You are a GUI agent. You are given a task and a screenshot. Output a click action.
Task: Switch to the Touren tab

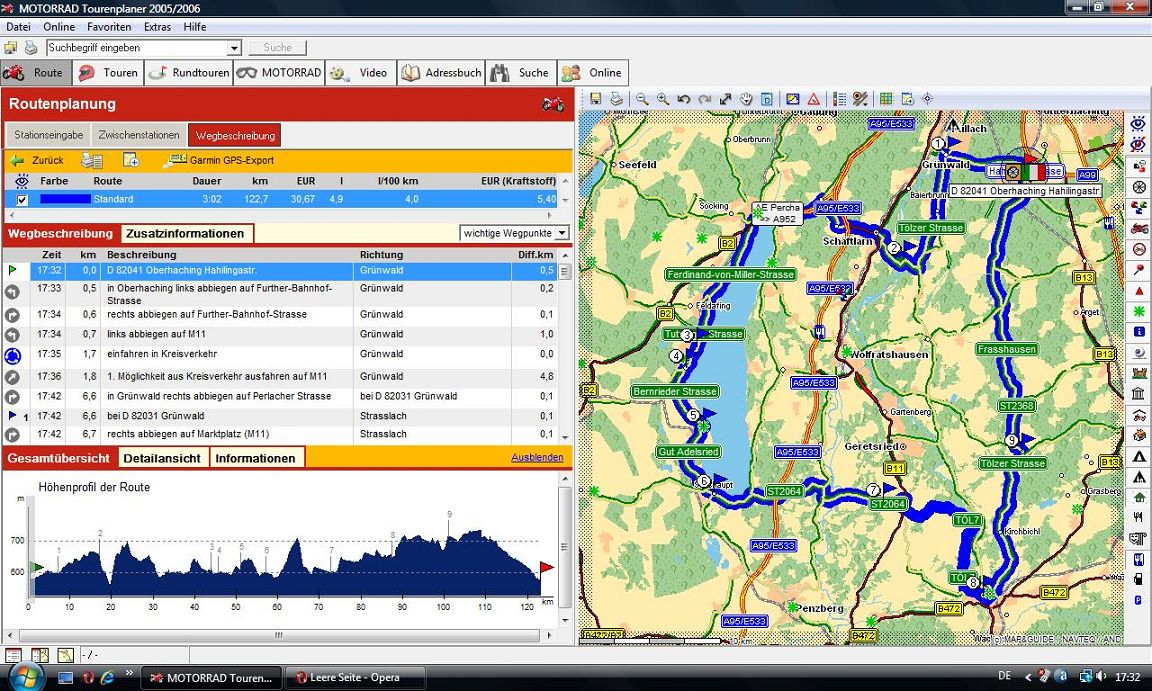click(x=107, y=73)
